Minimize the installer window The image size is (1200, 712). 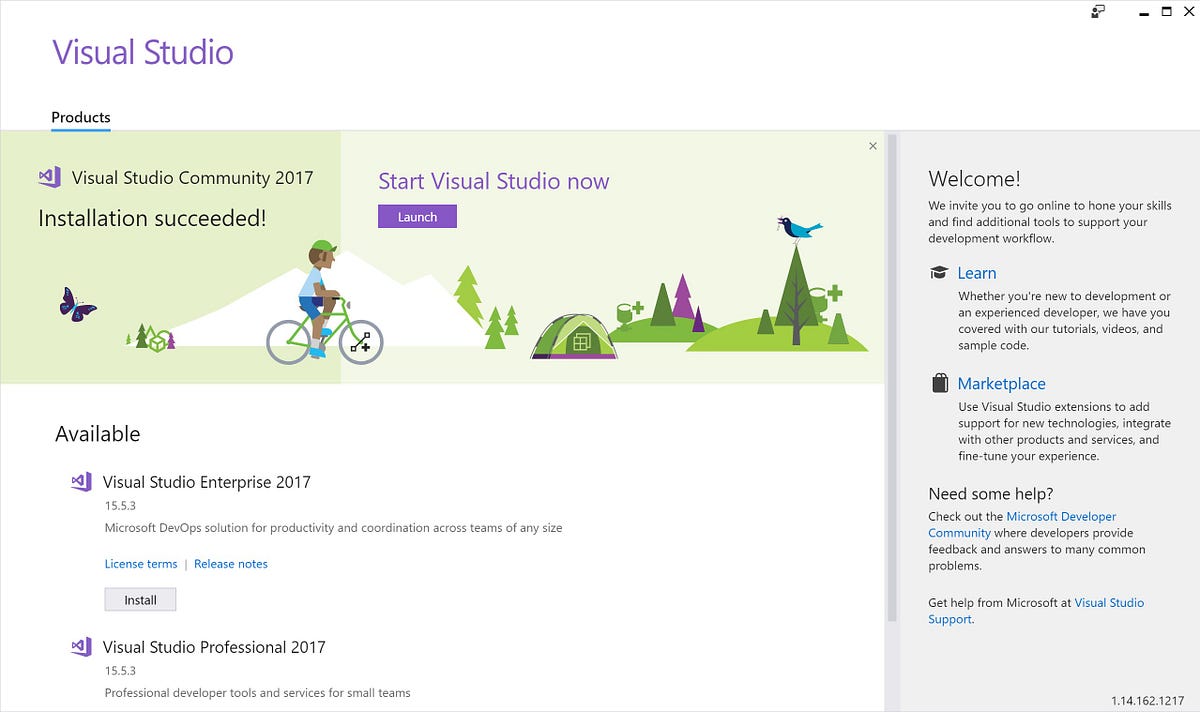(1142, 12)
